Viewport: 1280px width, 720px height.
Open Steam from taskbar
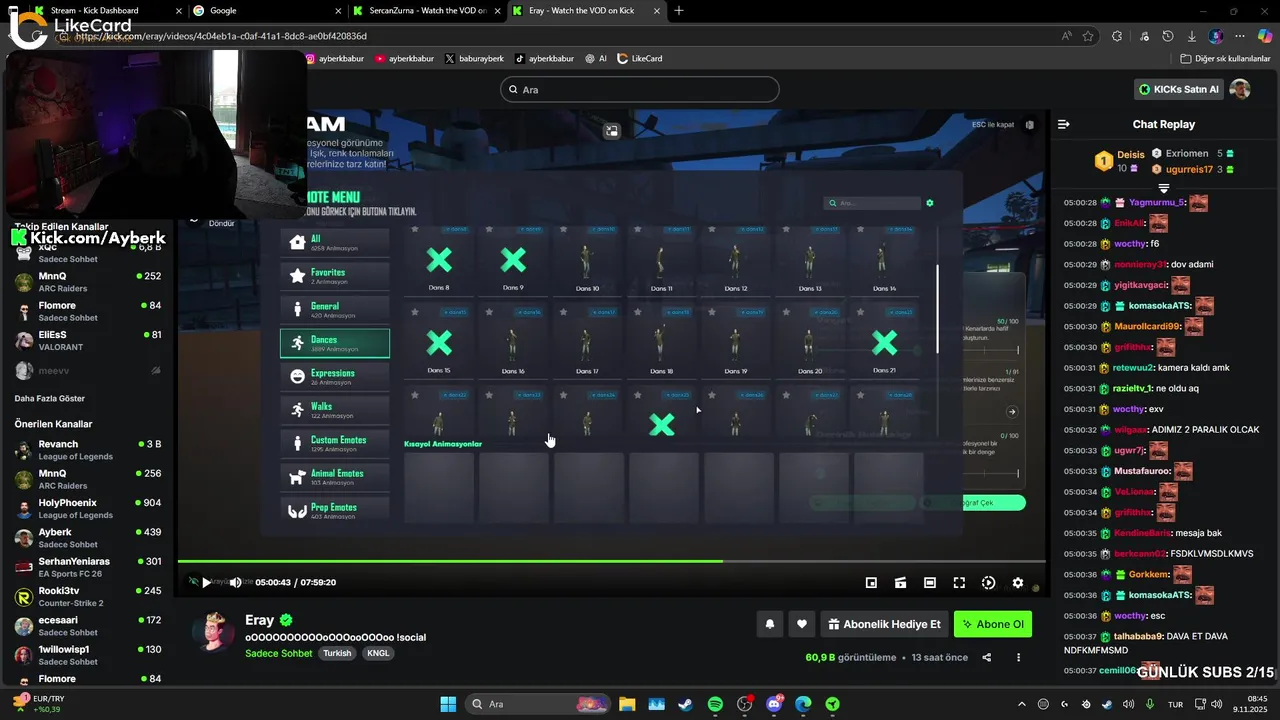686,704
